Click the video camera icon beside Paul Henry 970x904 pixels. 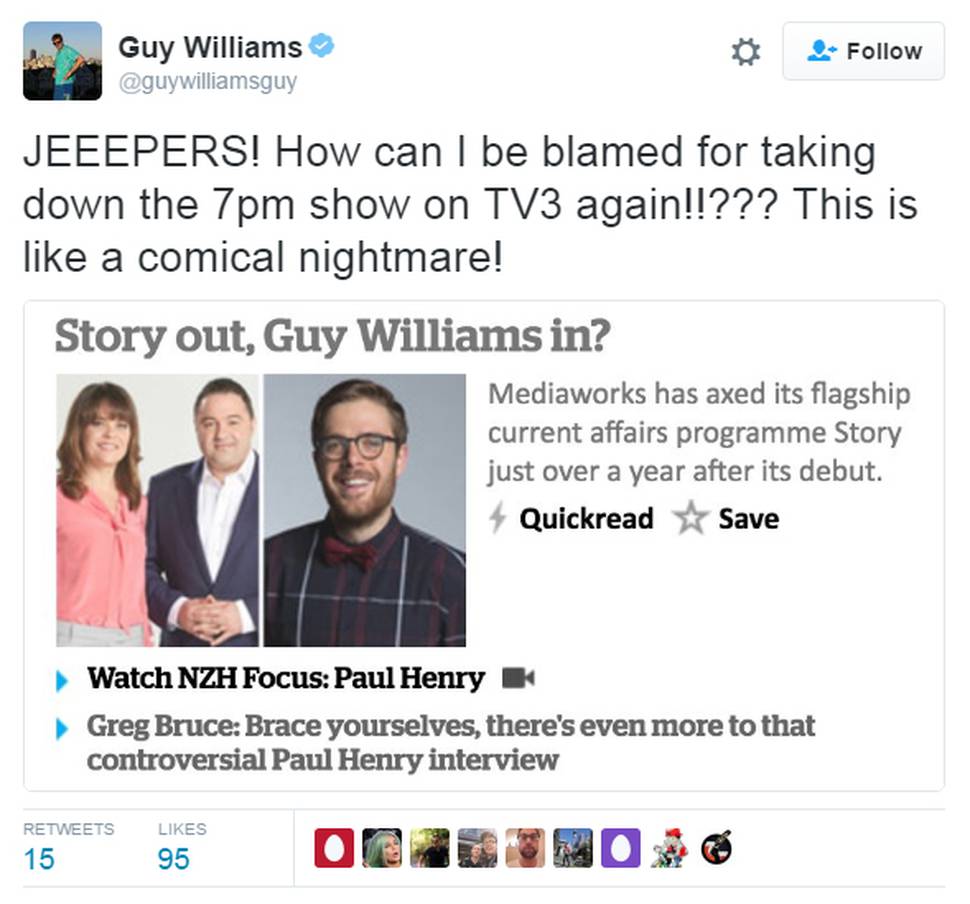coord(518,678)
